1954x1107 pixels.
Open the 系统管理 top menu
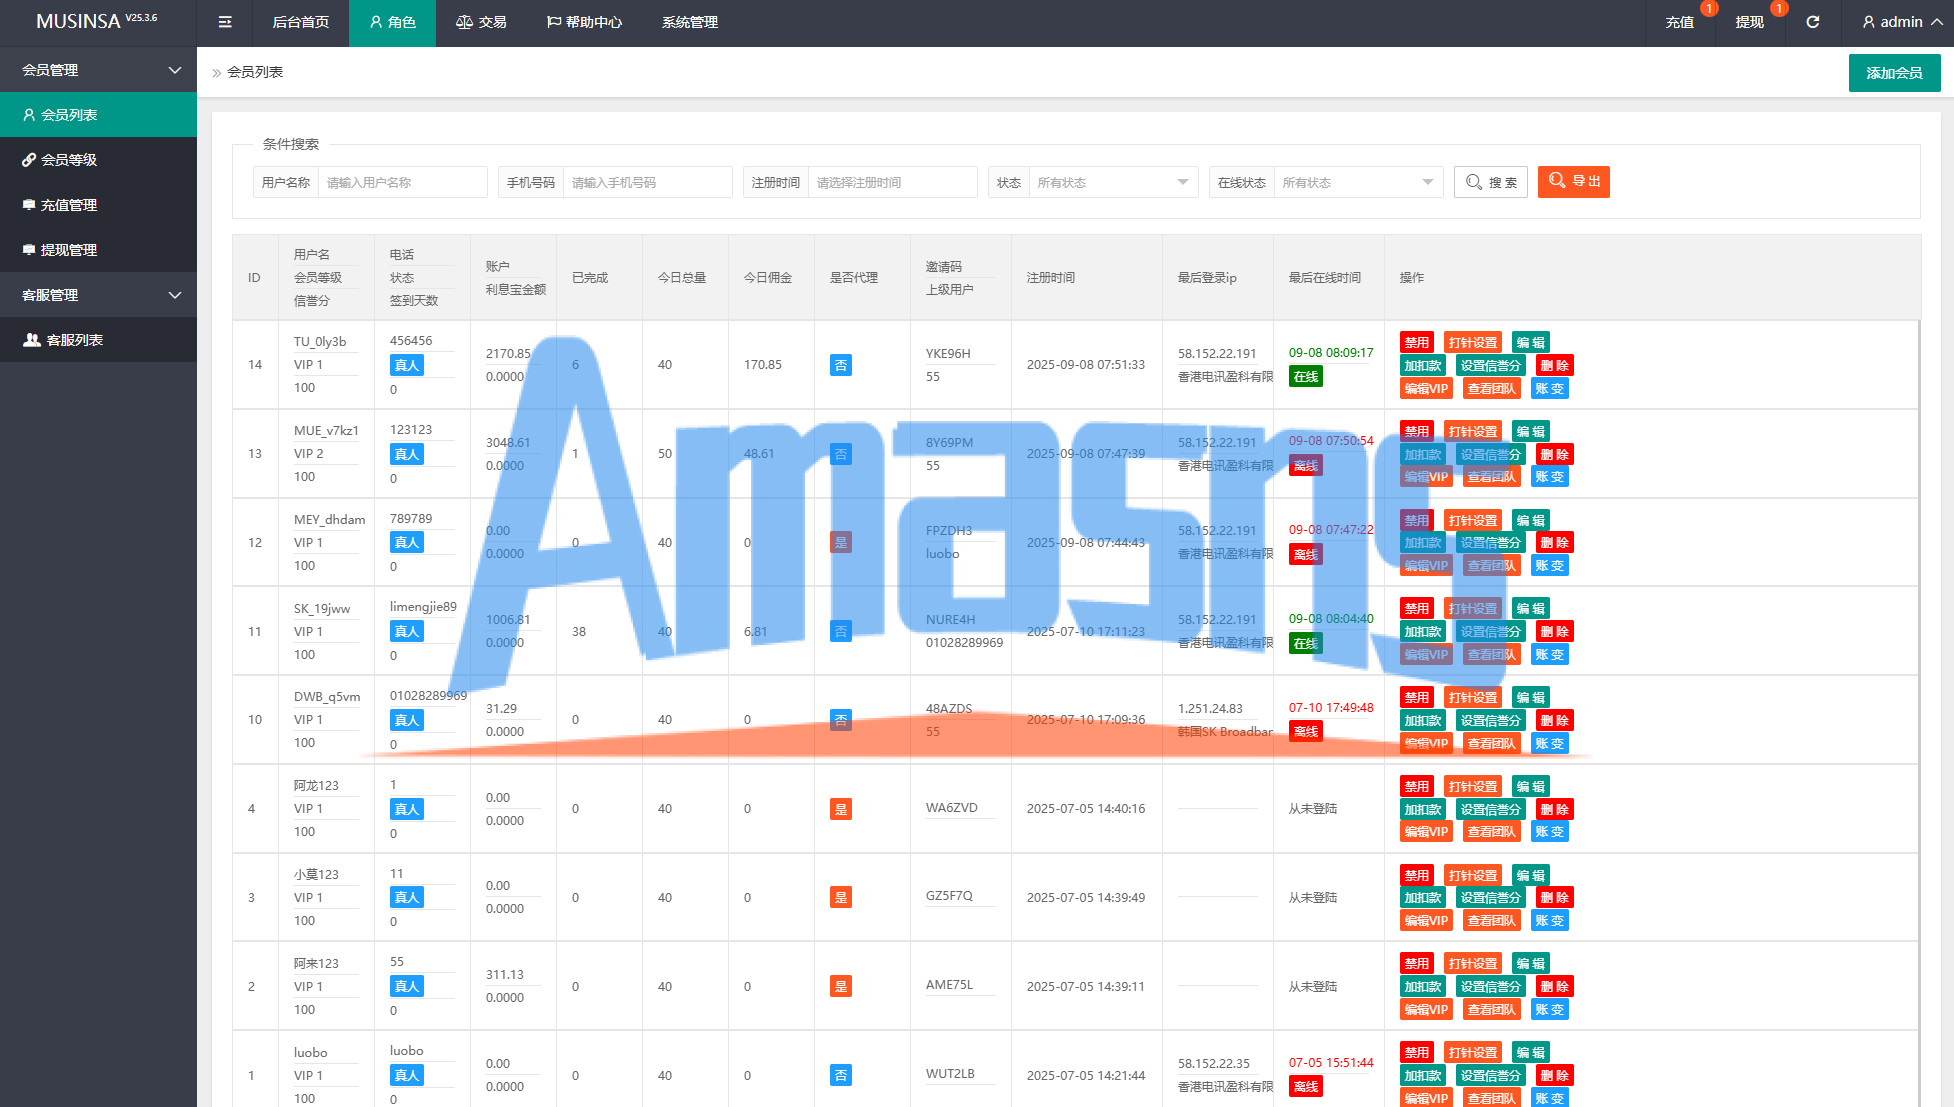(689, 22)
